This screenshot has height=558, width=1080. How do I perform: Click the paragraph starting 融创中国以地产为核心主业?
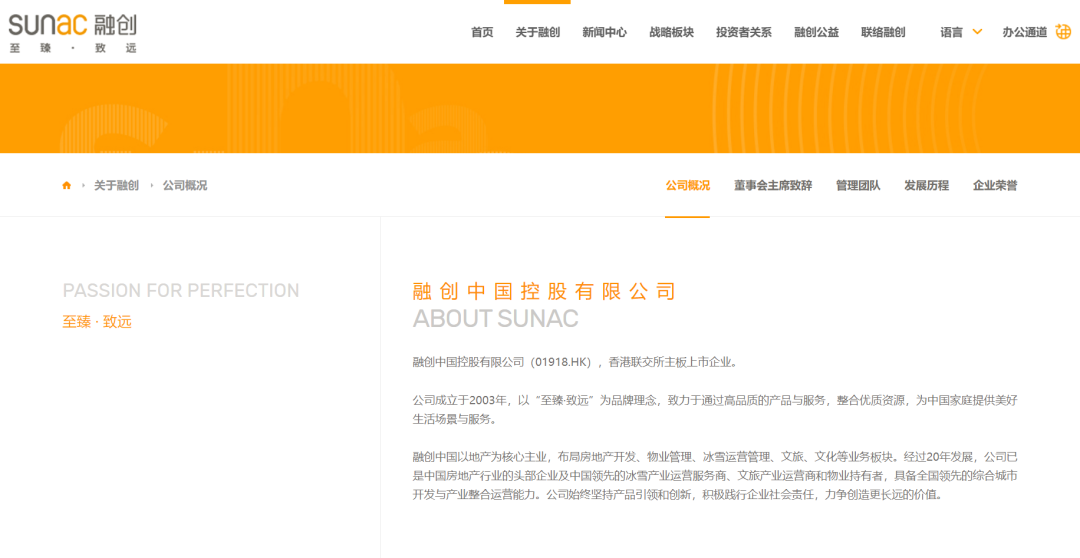coord(715,475)
